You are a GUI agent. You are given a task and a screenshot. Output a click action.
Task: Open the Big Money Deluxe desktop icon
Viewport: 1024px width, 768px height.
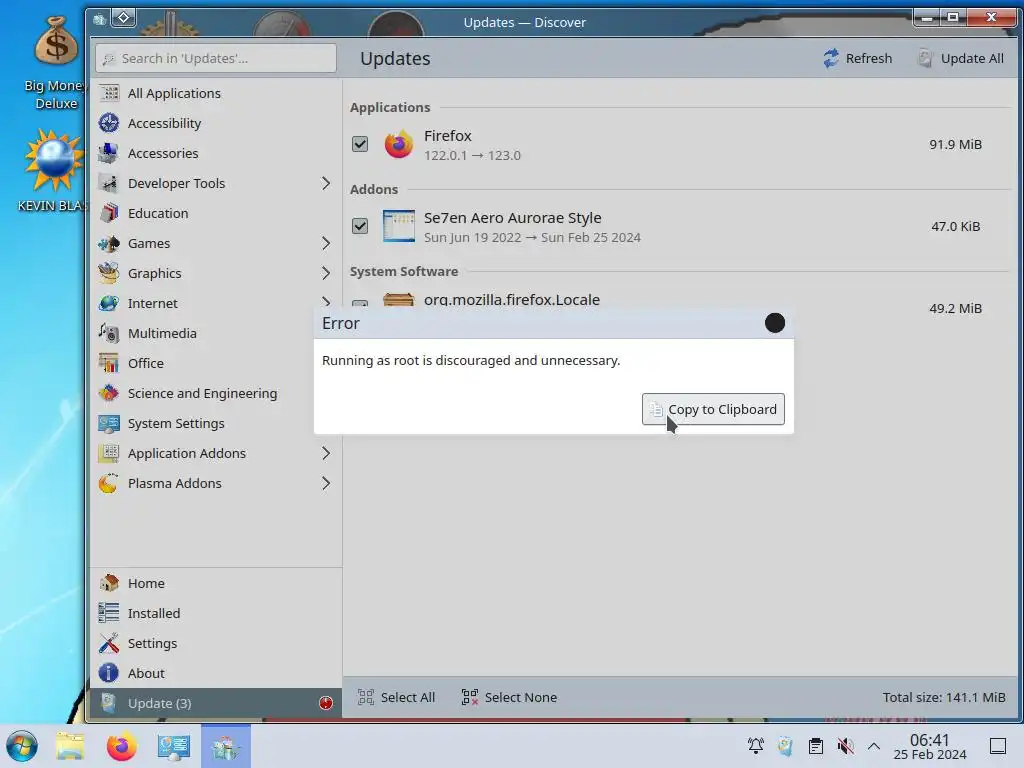tap(56, 64)
